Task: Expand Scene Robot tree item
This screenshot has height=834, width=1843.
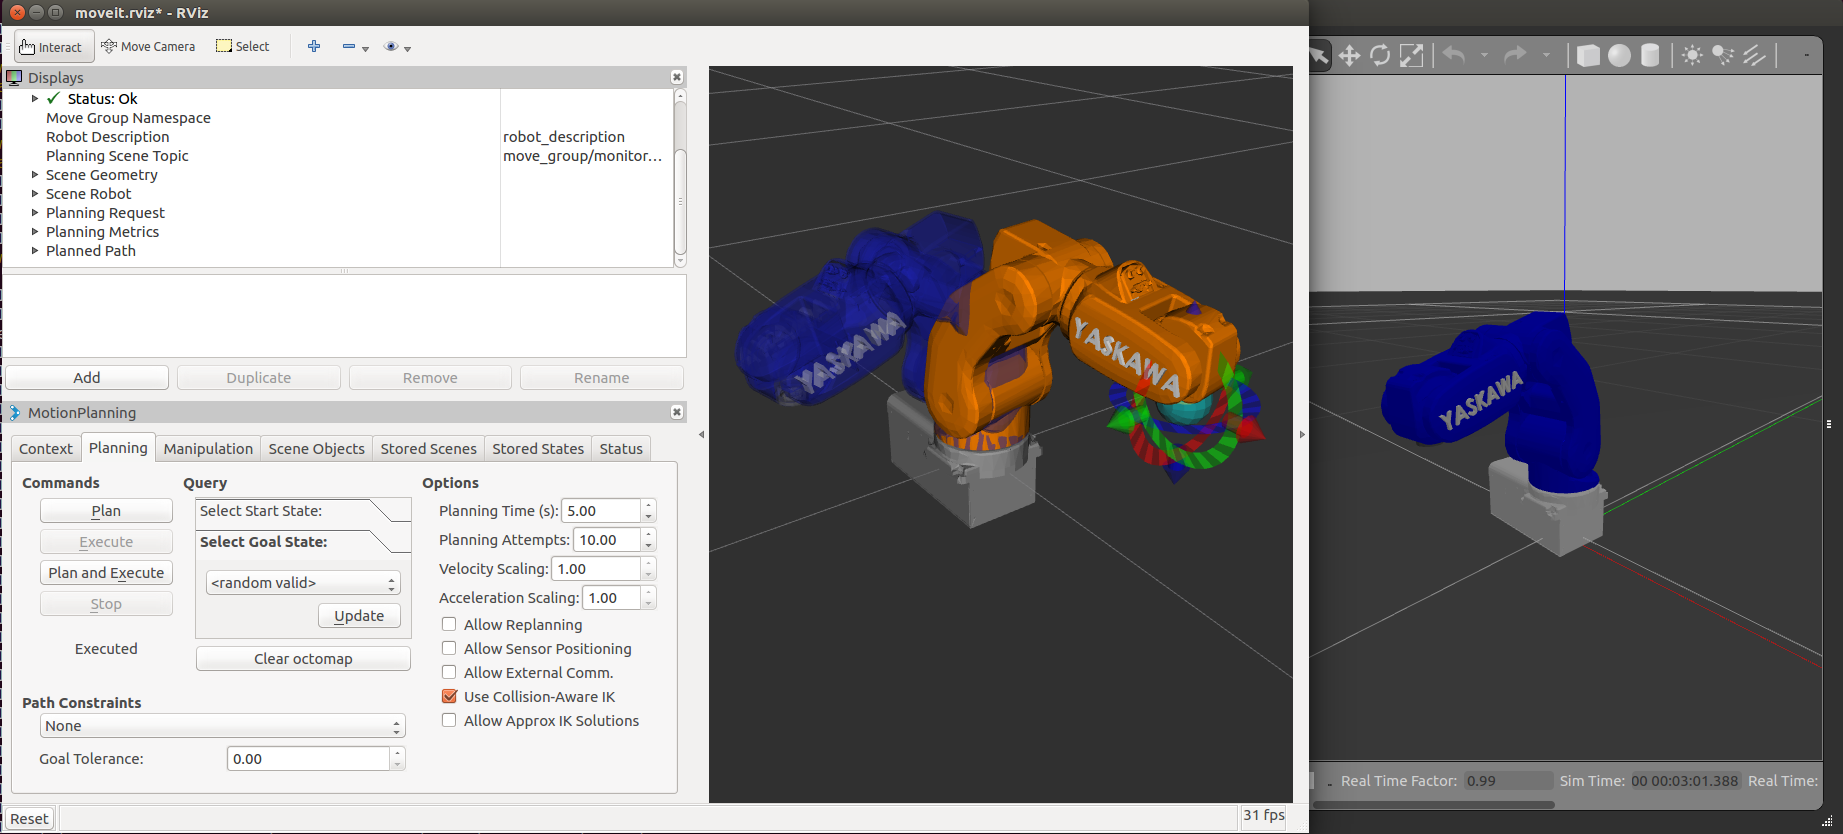Action: 35,193
